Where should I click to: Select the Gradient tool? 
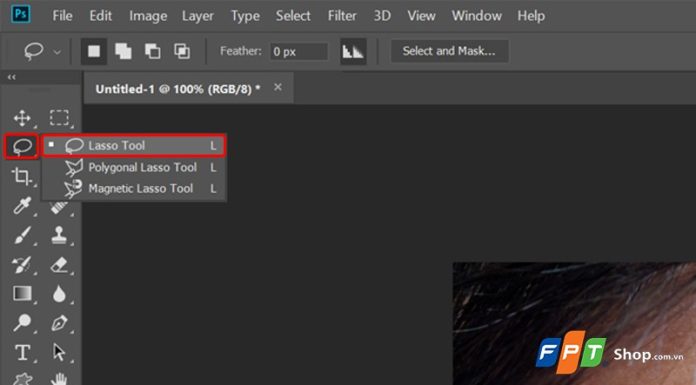(22, 294)
